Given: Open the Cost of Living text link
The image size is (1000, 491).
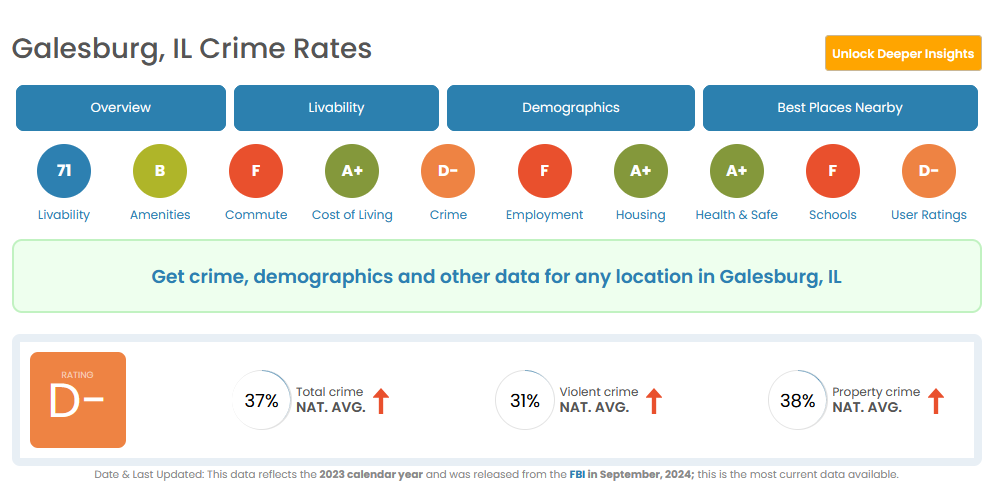Looking at the screenshot, I should (352, 215).
